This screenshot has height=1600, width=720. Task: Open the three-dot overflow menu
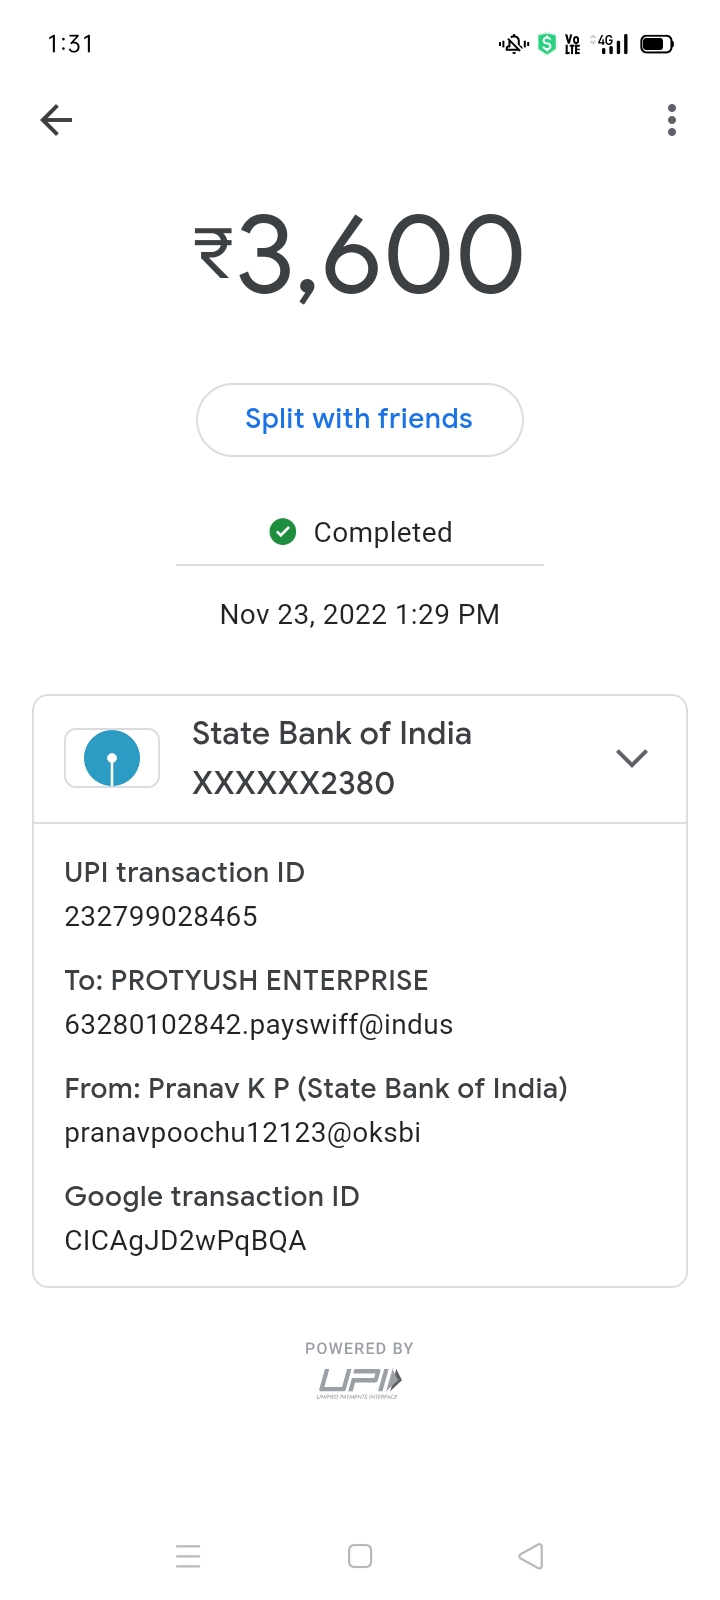672,121
